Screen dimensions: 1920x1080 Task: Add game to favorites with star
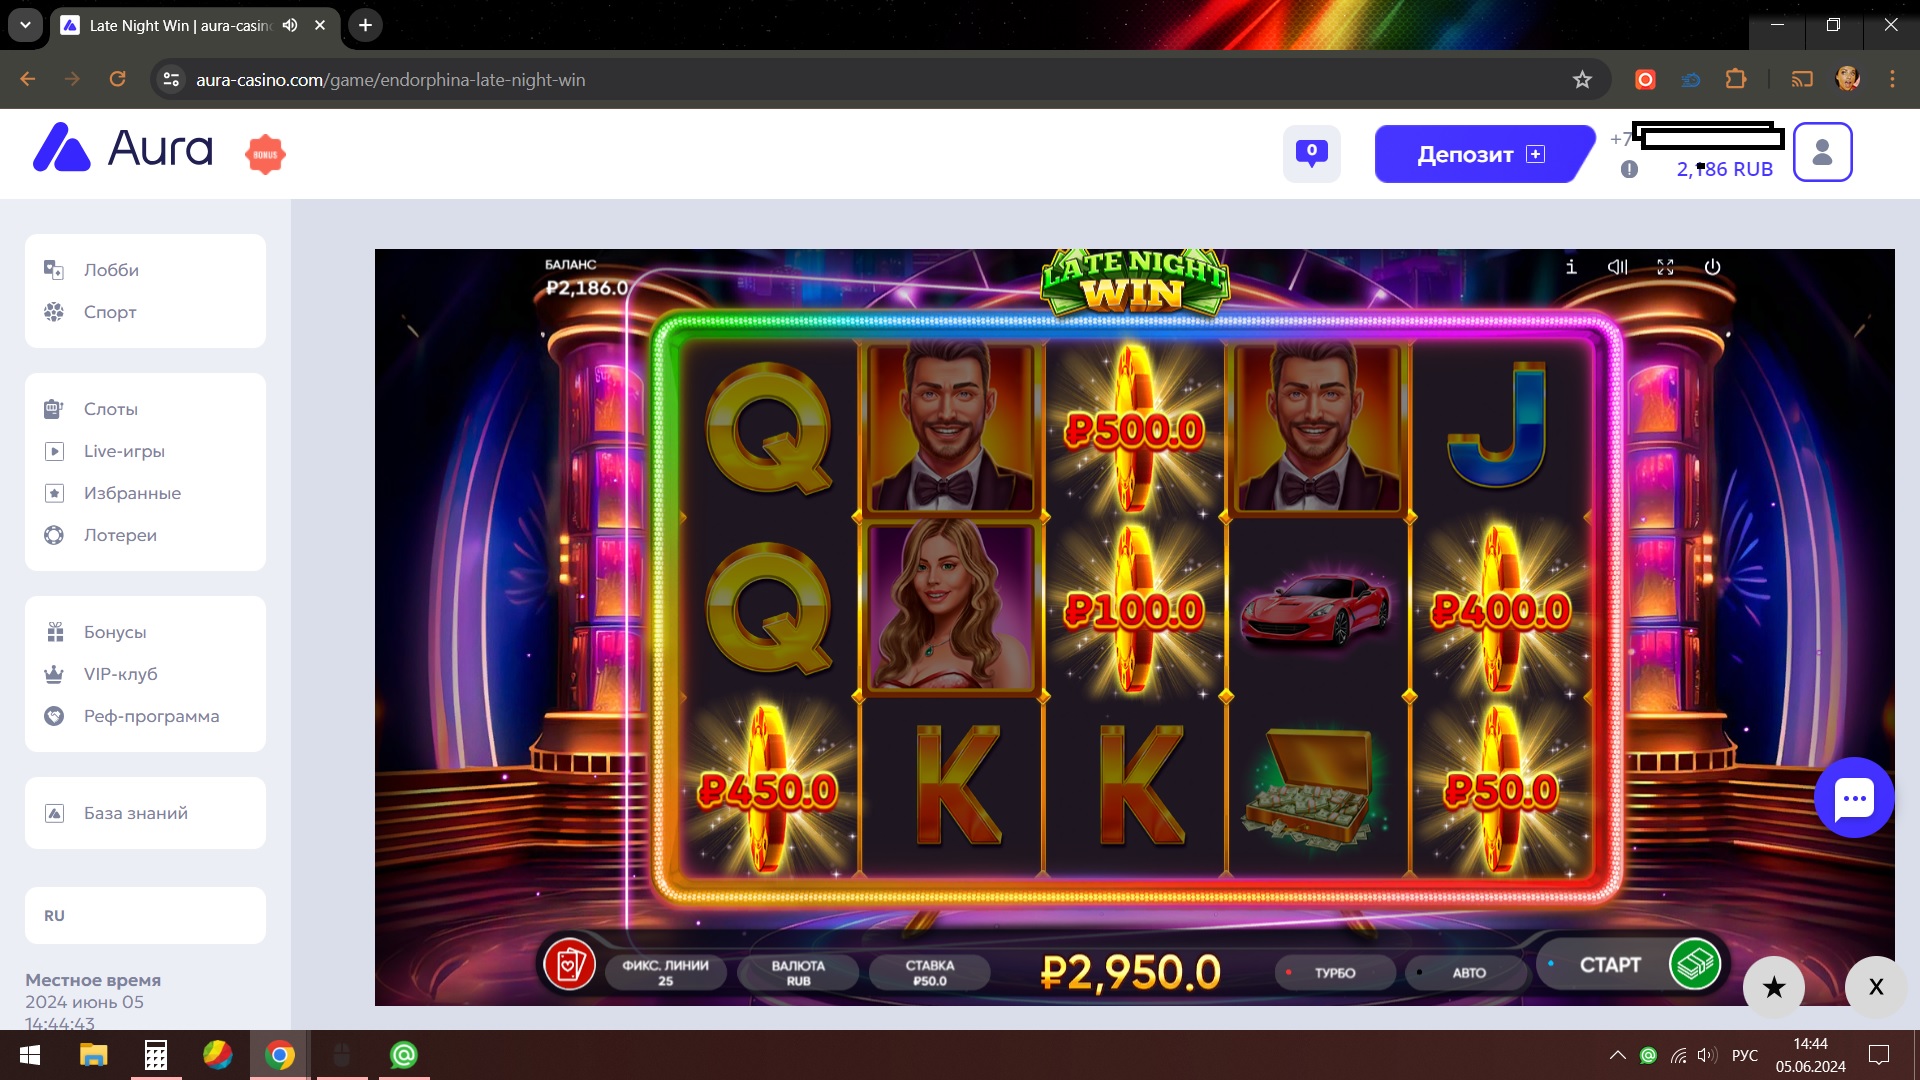coord(1774,988)
